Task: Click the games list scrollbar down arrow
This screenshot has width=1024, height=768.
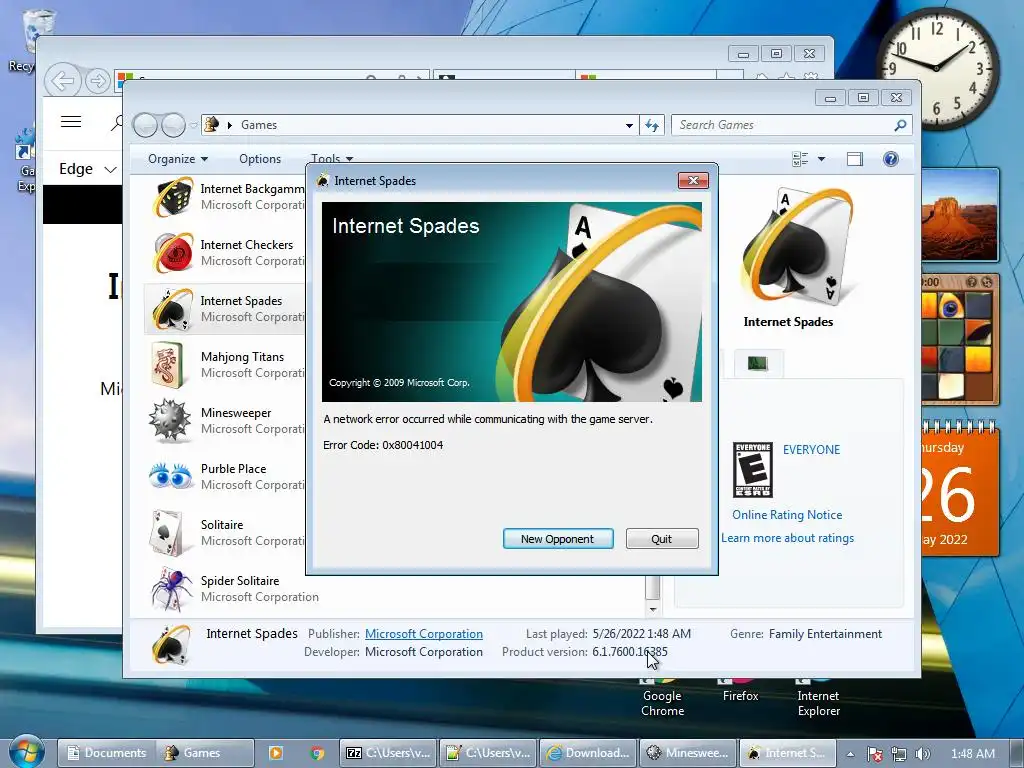Action: pyautogui.click(x=652, y=609)
